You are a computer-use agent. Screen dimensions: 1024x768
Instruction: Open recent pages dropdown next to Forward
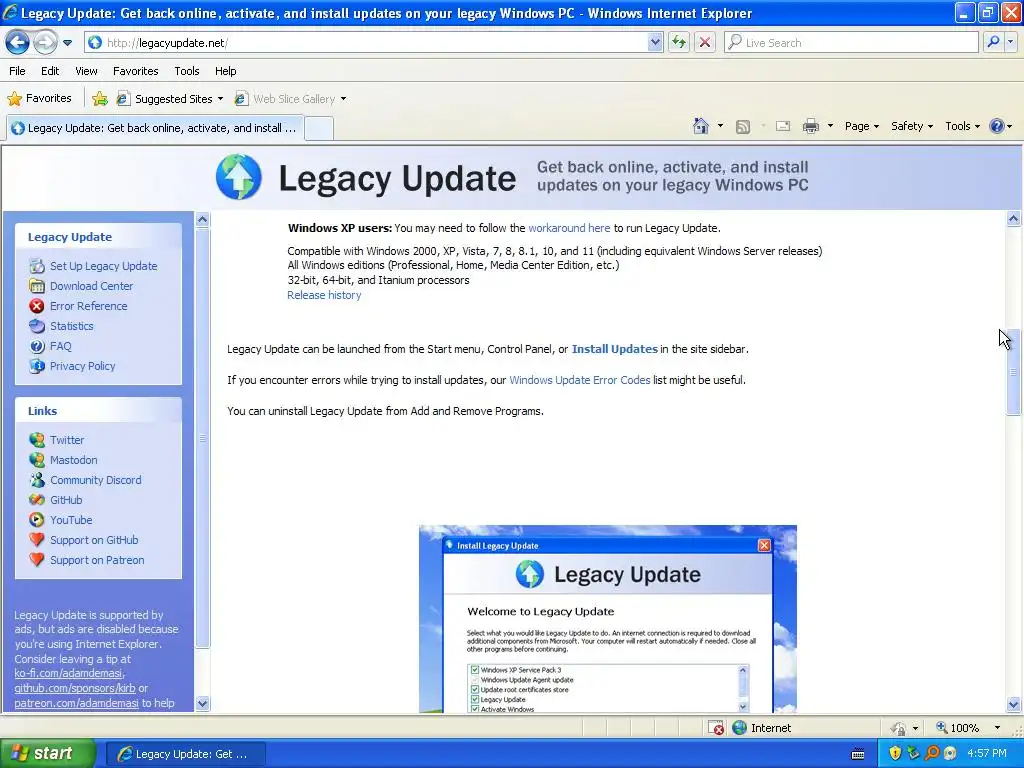[67, 43]
